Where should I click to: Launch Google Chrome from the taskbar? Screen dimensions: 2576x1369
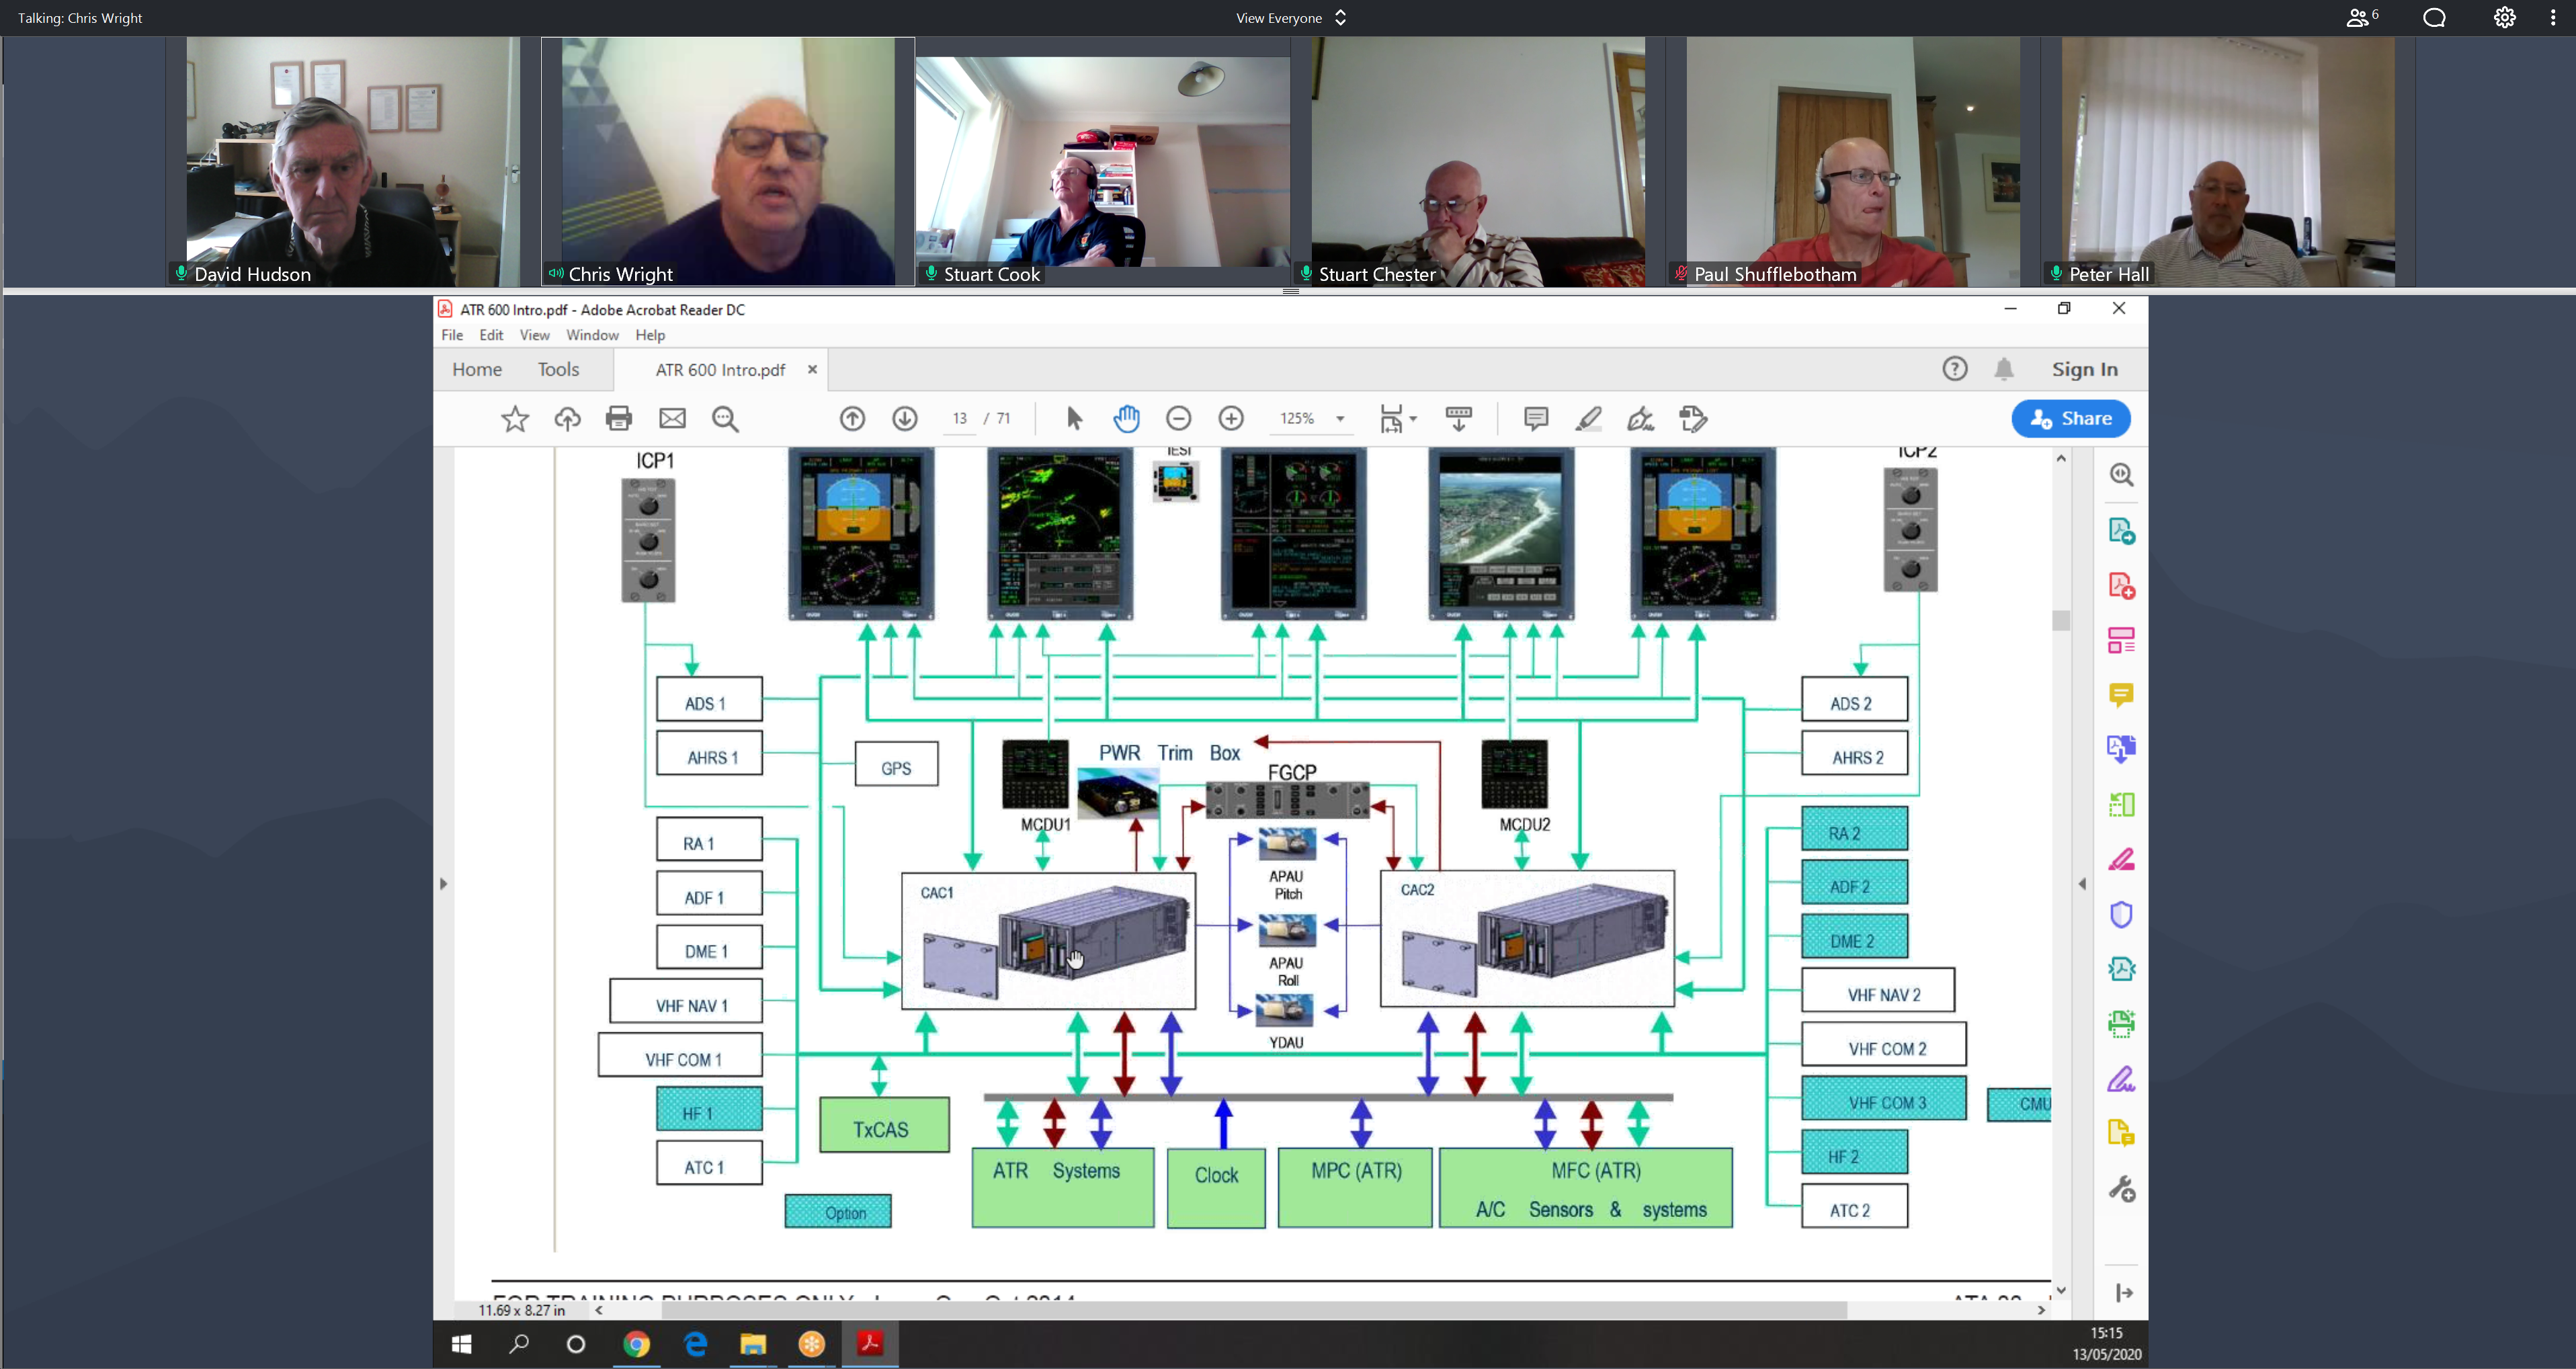[637, 1344]
